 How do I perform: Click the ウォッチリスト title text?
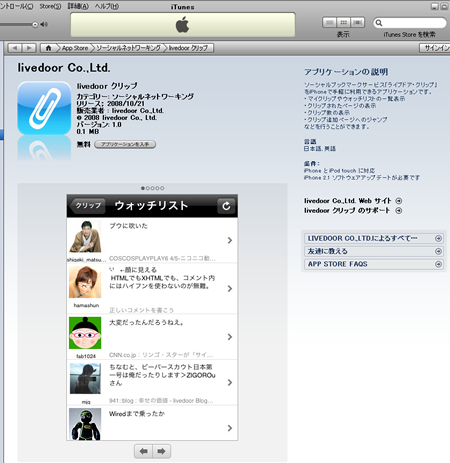tap(151, 206)
